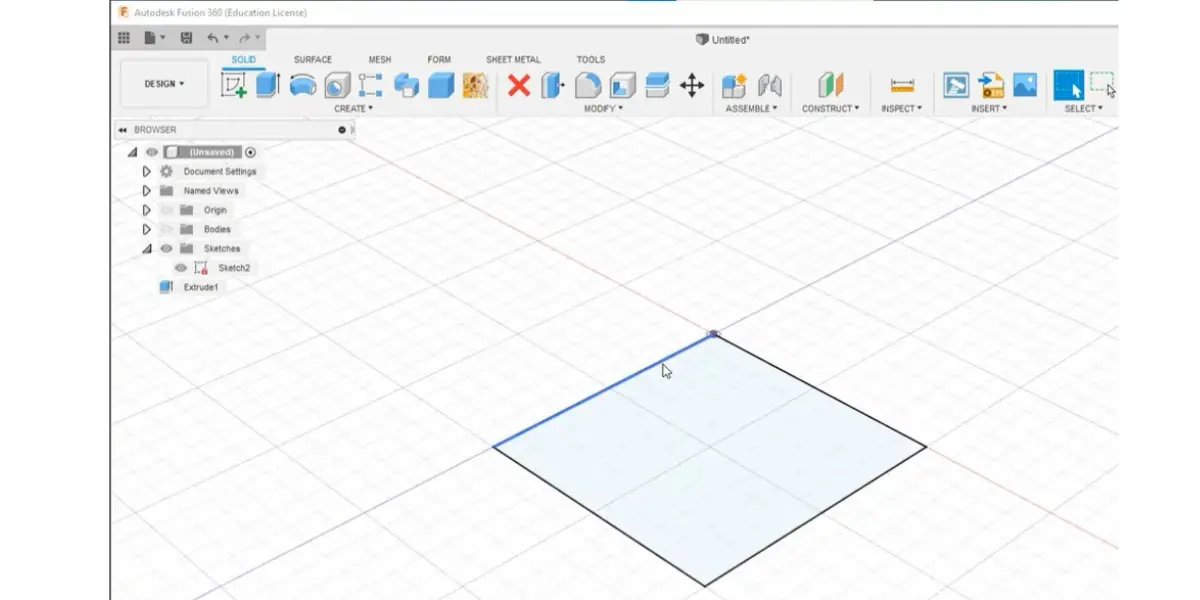Activate the Select arrow tool

click(x=1068, y=85)
